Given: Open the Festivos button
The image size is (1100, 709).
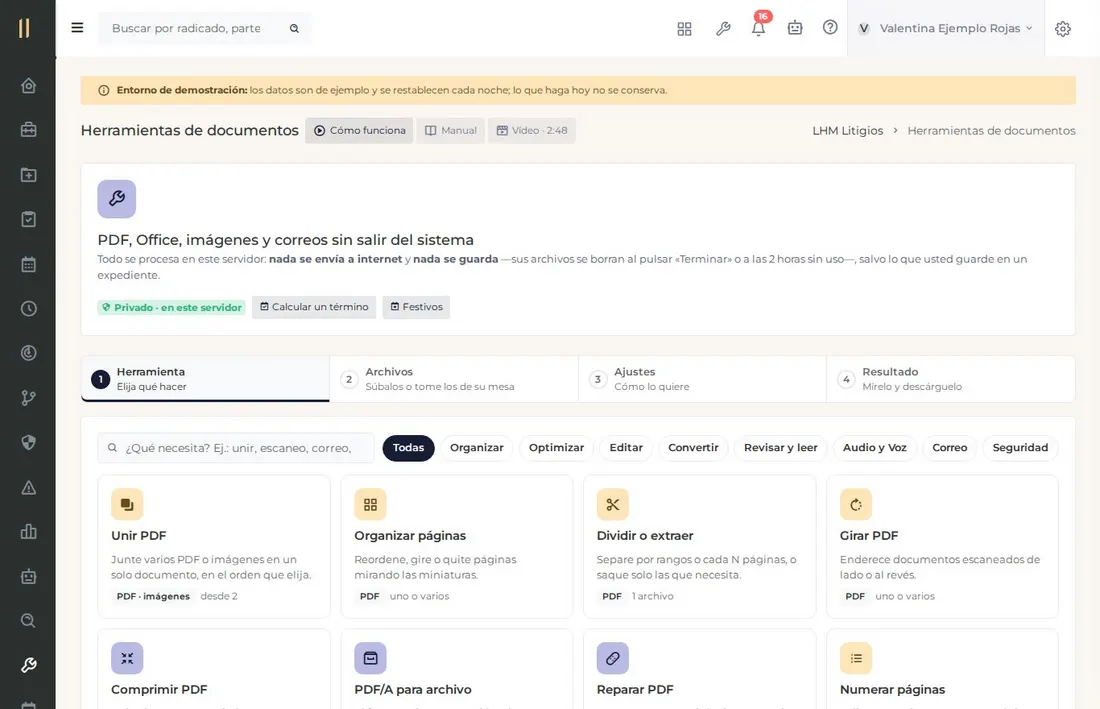Looking at the screenshot, I should (416, 307).
